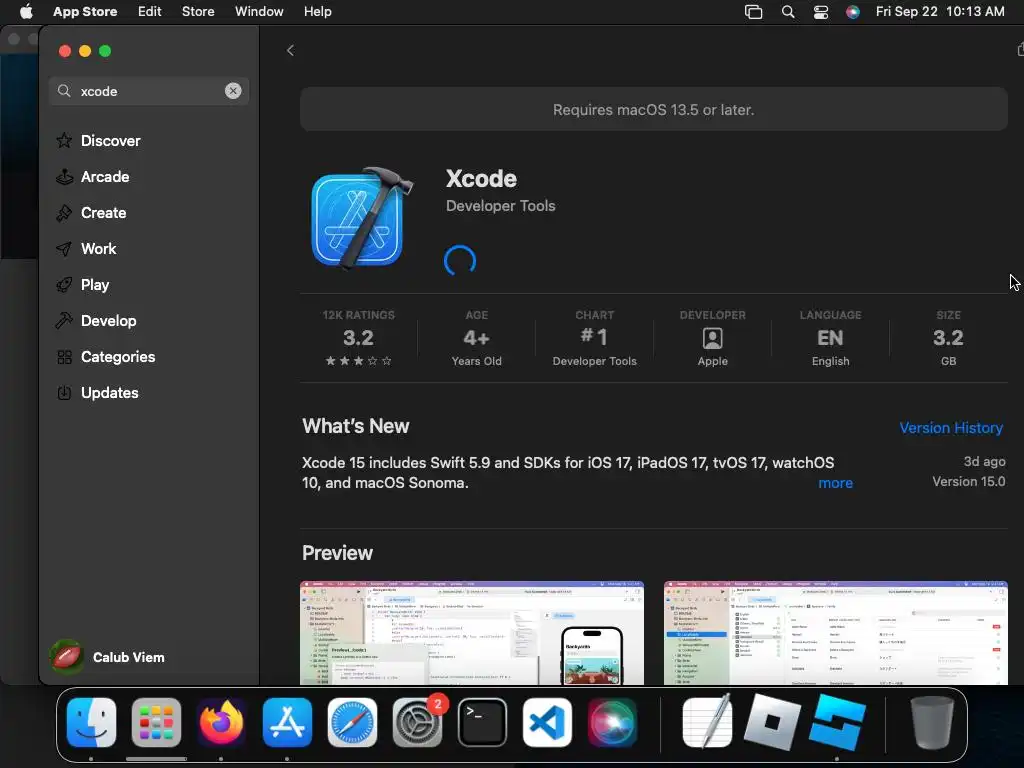The width and height of the screenshot is (1024, 768).
Task: Click the date and time in menu bar
Action: point(940,11)
